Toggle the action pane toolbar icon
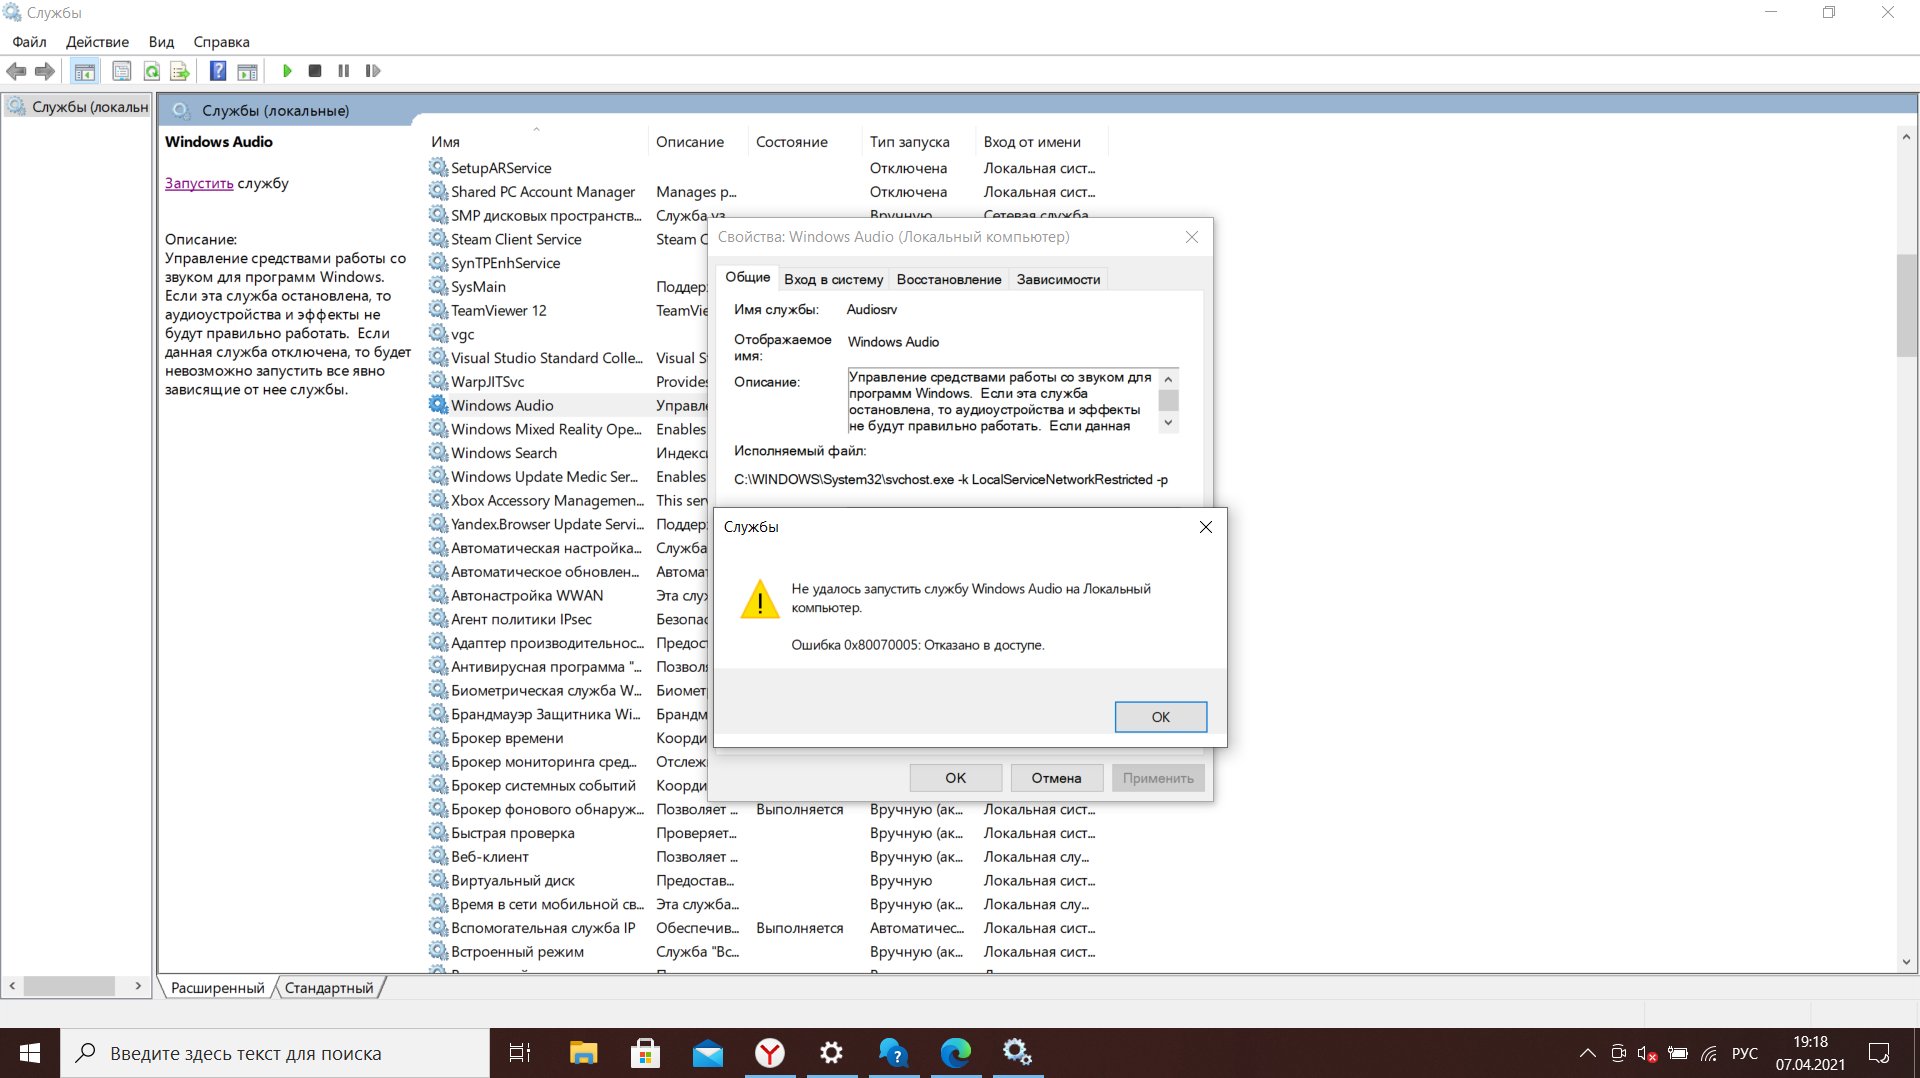This screenshot has height=1078, width=1920. [x=247, y=71]
